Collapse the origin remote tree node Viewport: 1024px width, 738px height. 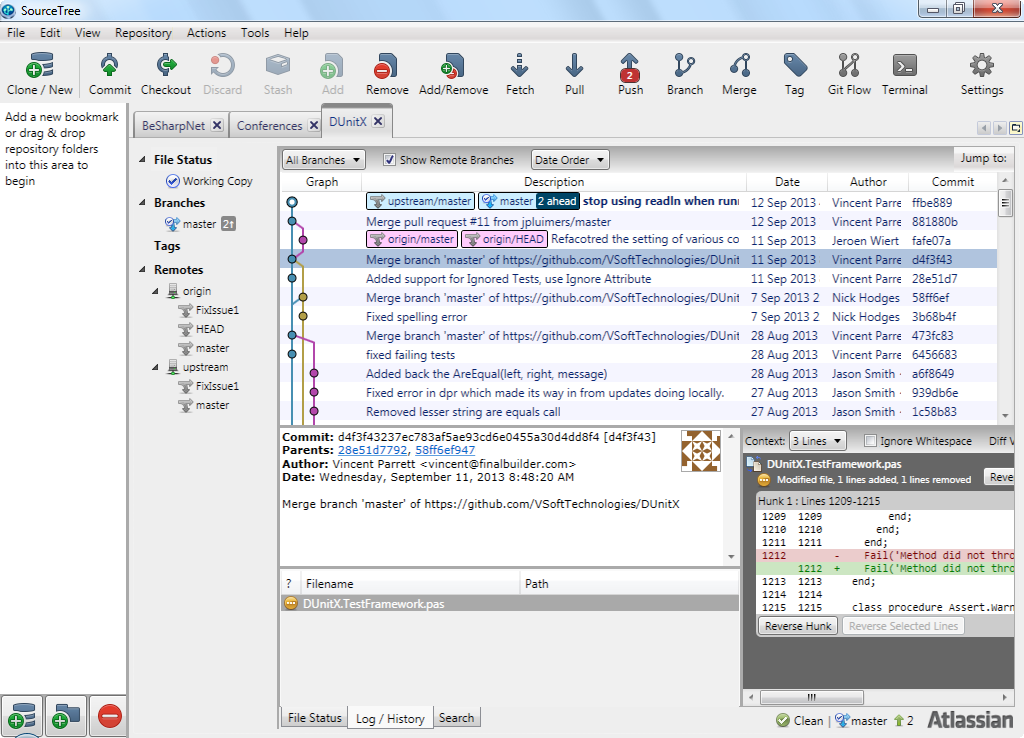coord(156,291)
